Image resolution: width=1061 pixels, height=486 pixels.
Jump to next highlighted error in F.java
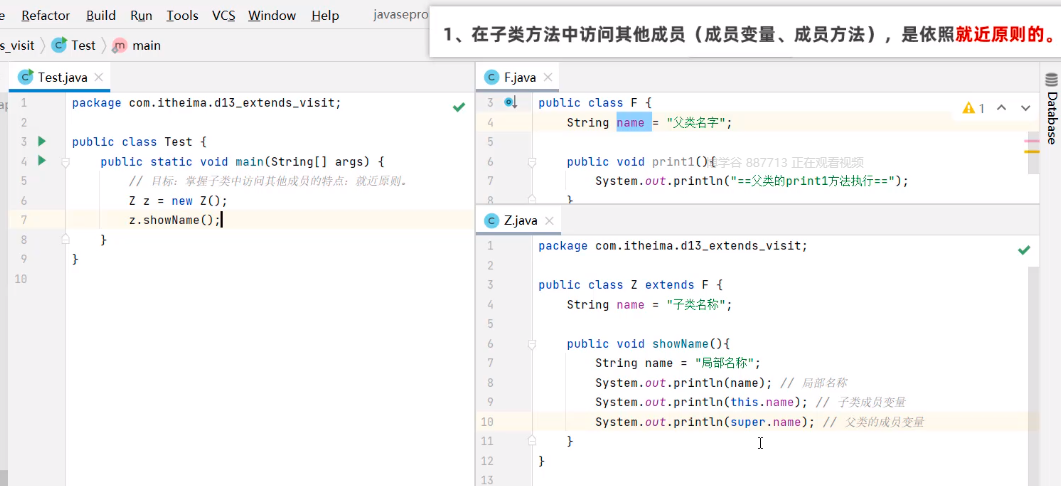pyautogui.click(x=1025, y=108)
